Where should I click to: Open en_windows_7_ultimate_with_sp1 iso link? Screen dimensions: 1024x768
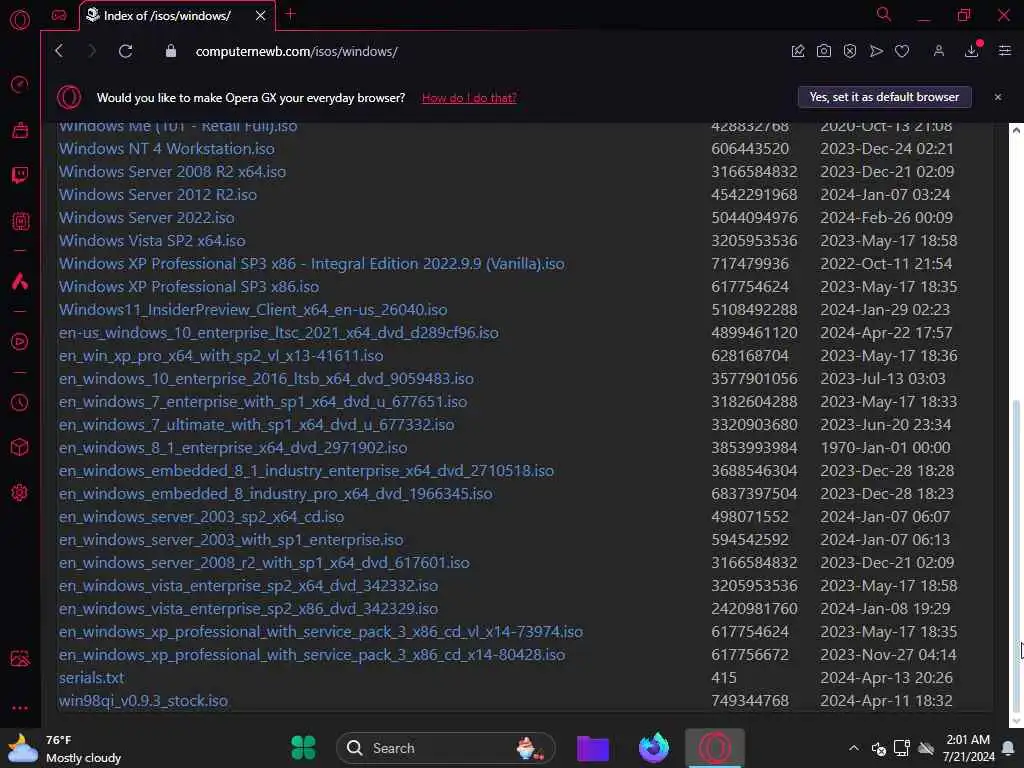[257, 425]
